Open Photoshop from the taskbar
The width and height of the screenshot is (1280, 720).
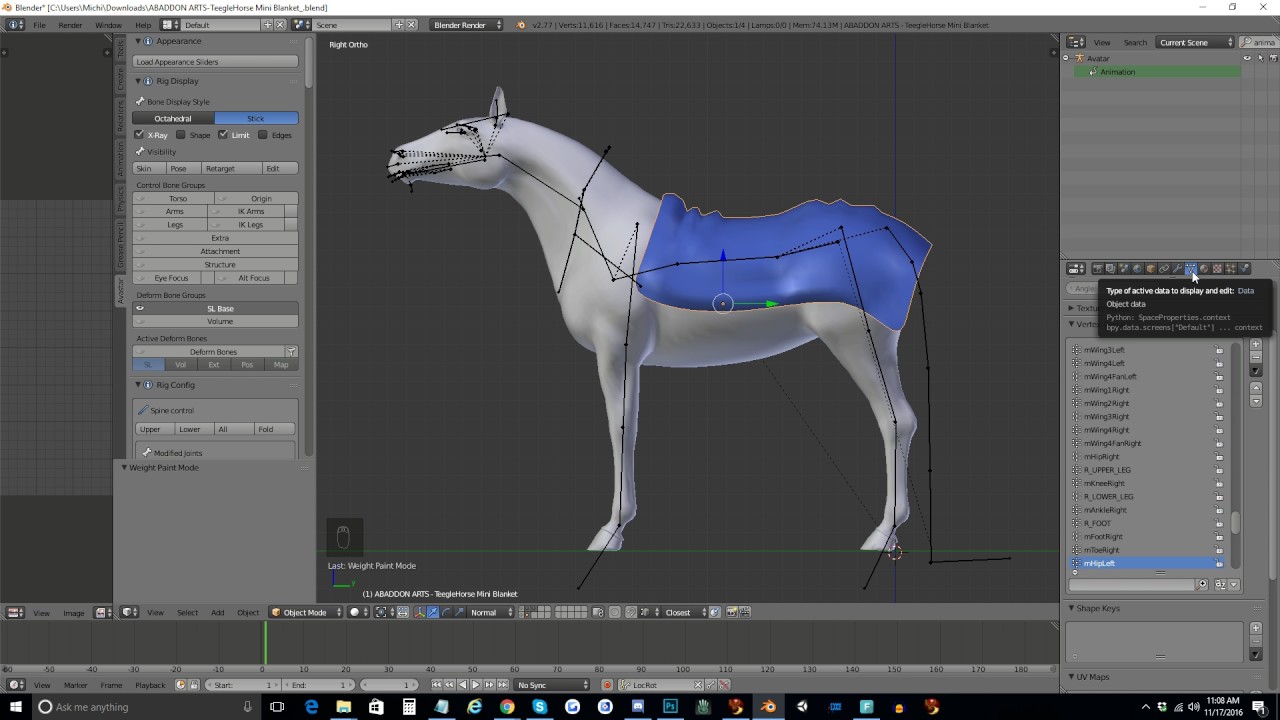pyautogui.click(x=670, y=707)
